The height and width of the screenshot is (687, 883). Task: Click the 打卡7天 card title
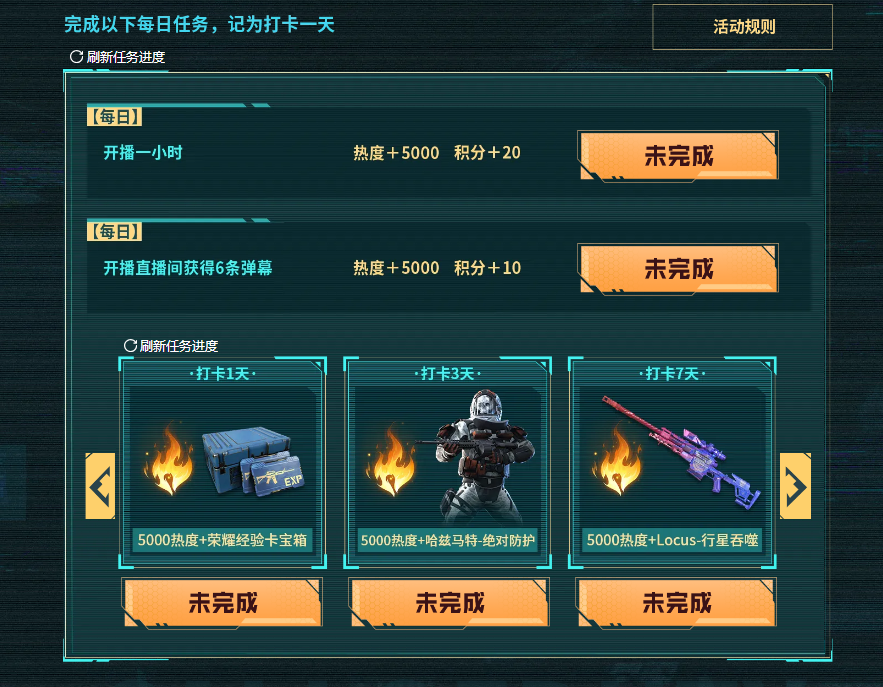coord(672,374)
